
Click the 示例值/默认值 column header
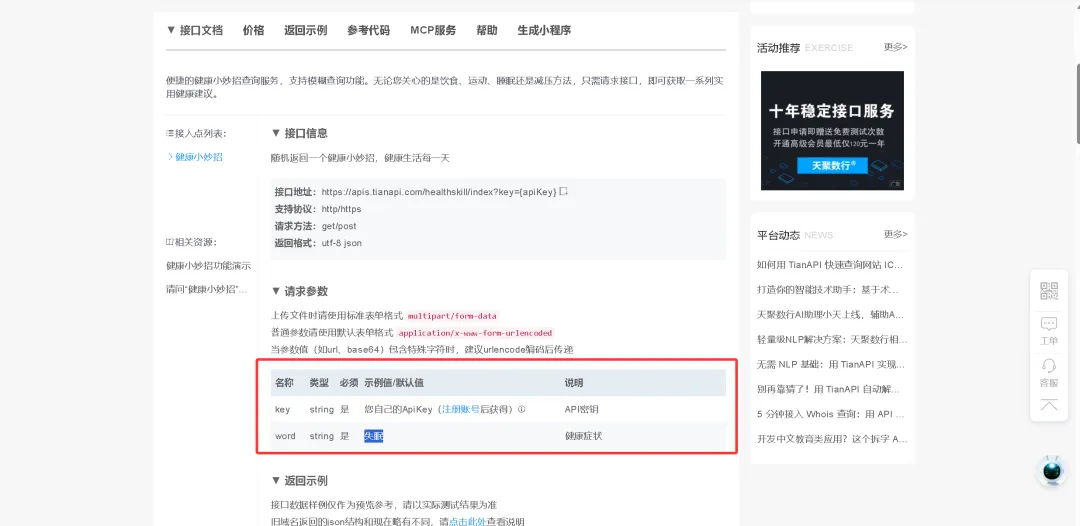[x=394, y=383]
